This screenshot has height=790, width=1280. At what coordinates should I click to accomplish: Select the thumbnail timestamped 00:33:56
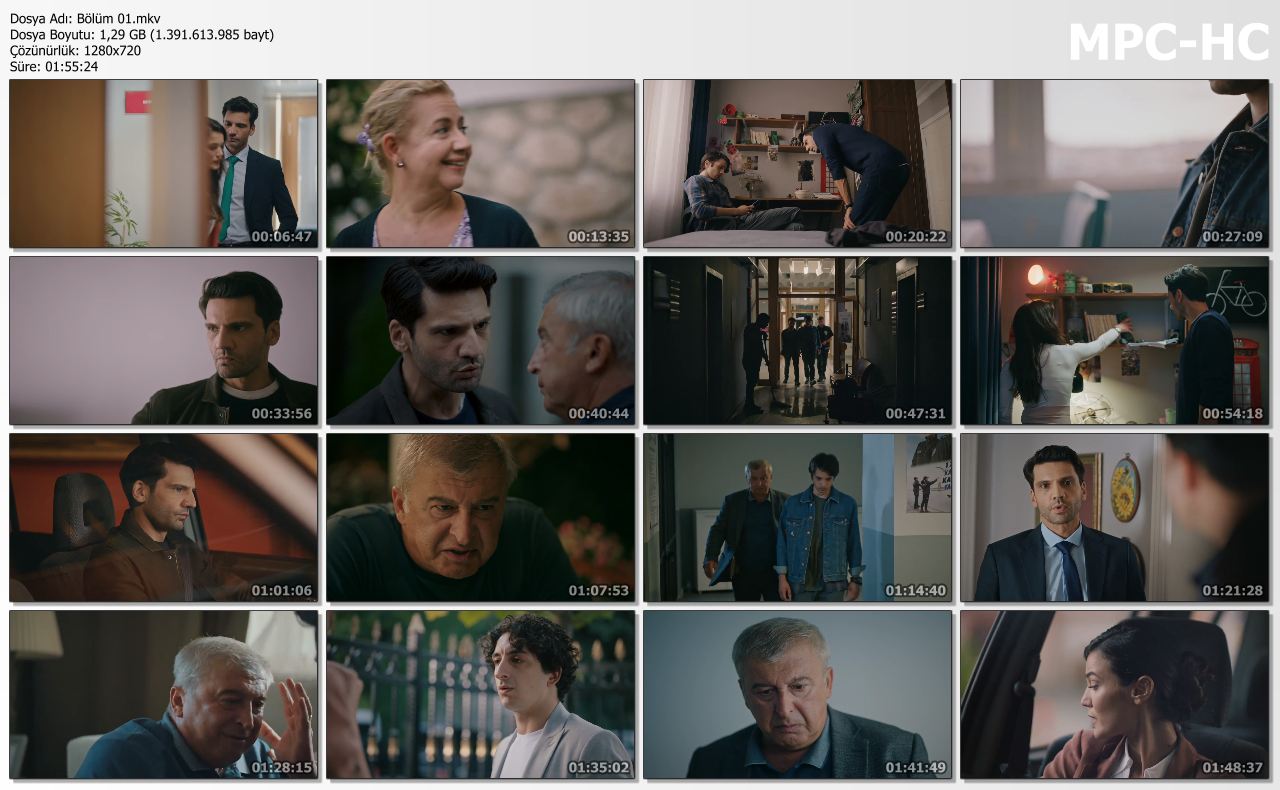pos(163,340)
